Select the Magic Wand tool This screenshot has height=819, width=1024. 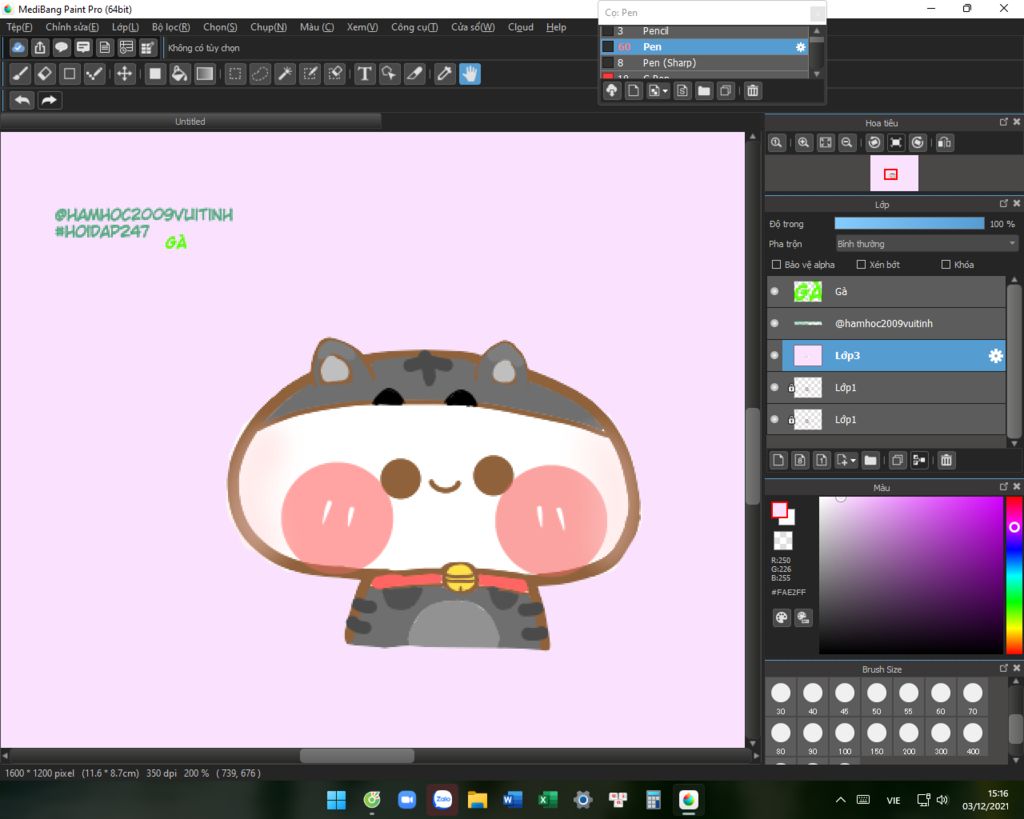coord(285,74)
